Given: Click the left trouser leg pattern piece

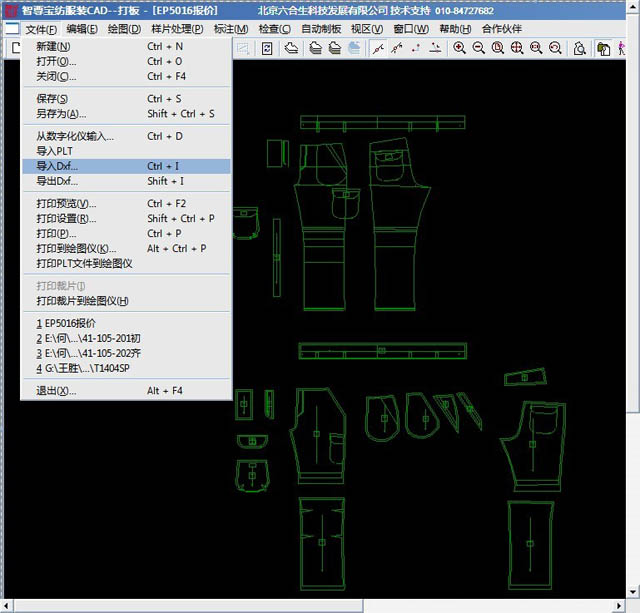Looking at the screenshot, I should pyautogui.click(x=322, y=227).
